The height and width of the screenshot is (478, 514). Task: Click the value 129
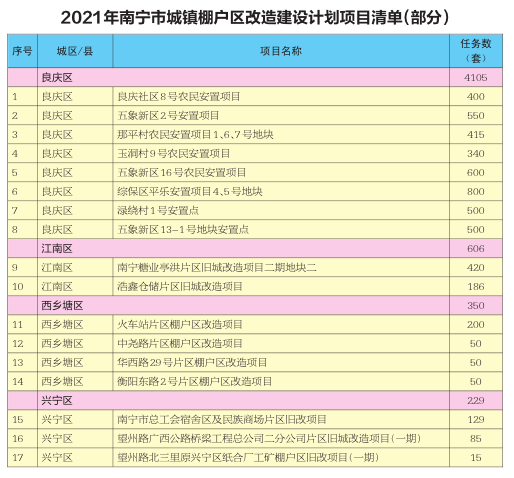[x=476, y=419]
